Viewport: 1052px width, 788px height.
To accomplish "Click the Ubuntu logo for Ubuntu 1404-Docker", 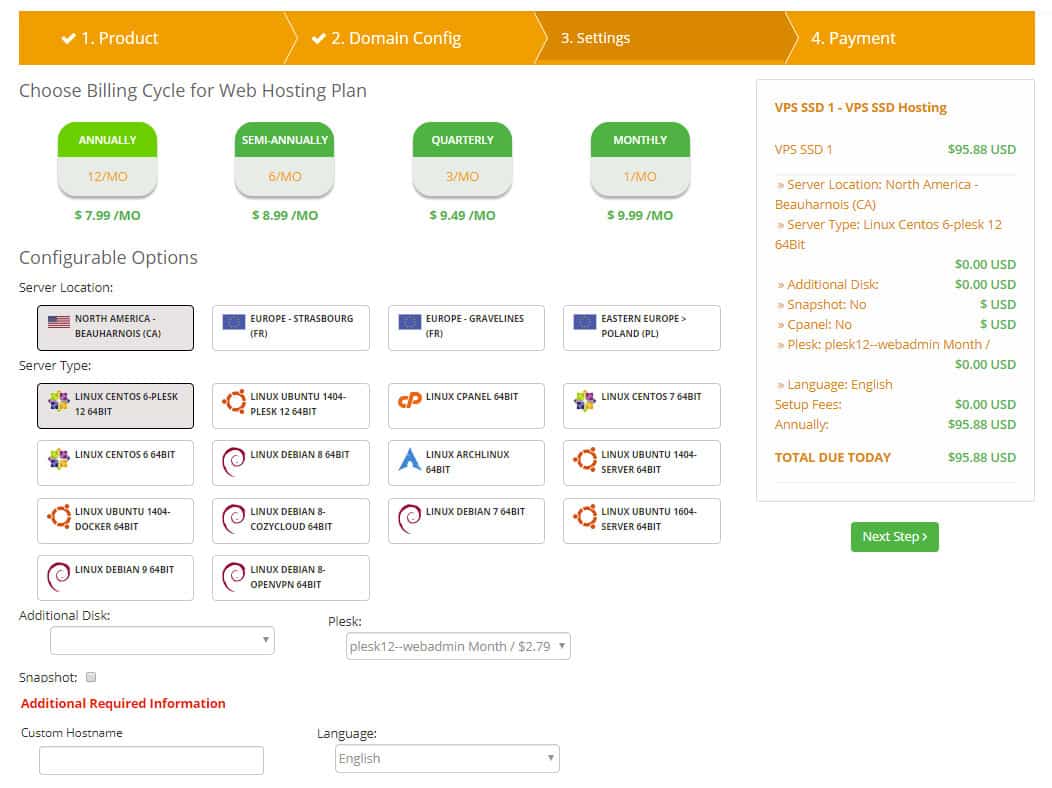I will 59,517.
